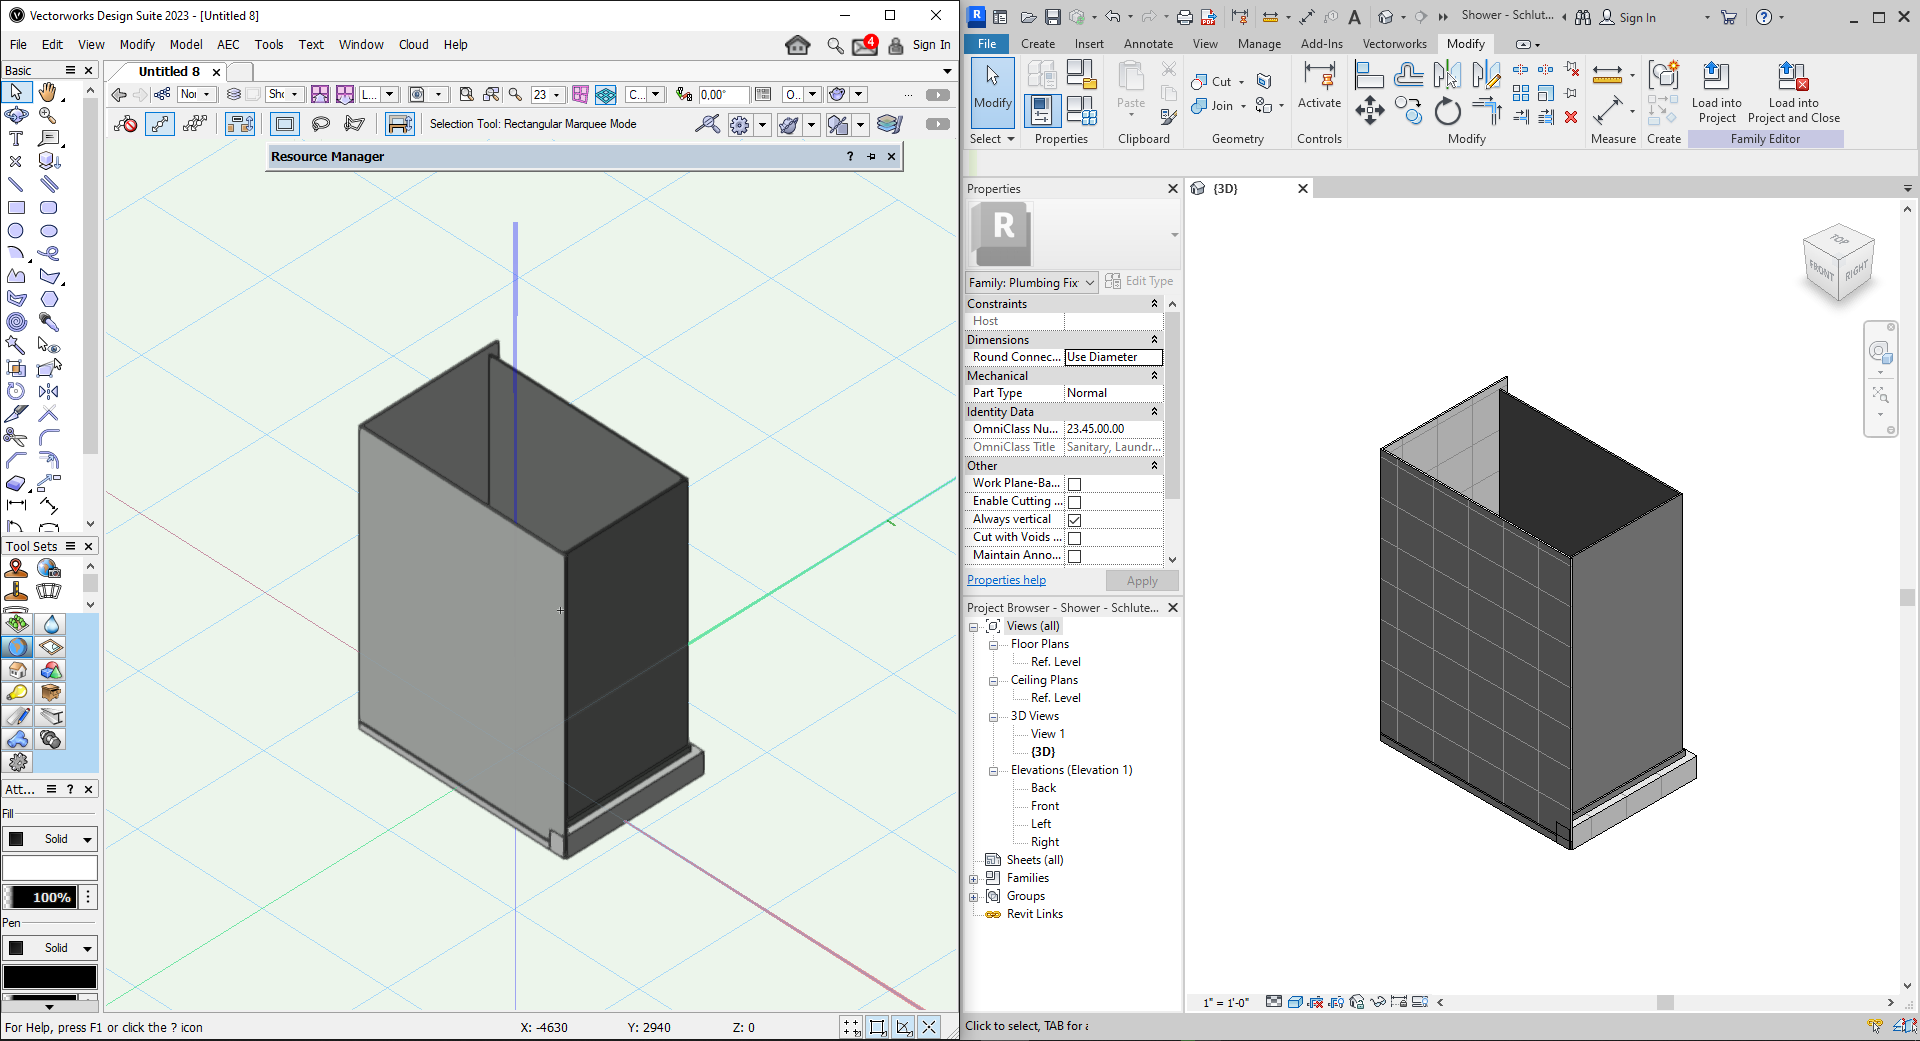Uncheck the Always vertical checkbox
The image size is (1920, 1041).
point(1074,520)
